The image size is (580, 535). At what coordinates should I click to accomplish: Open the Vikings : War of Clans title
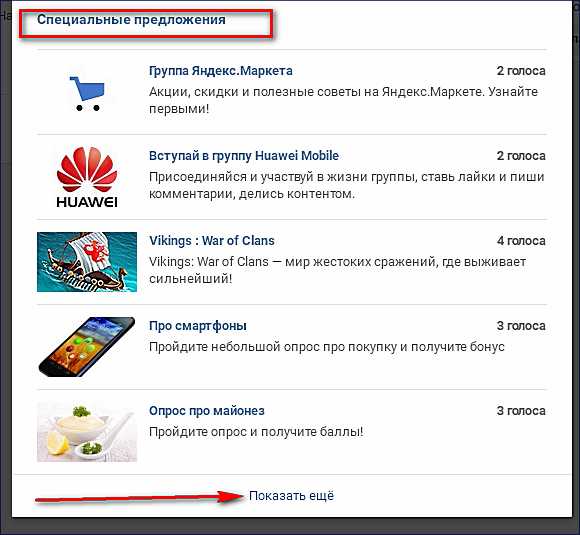coord(212,241)
